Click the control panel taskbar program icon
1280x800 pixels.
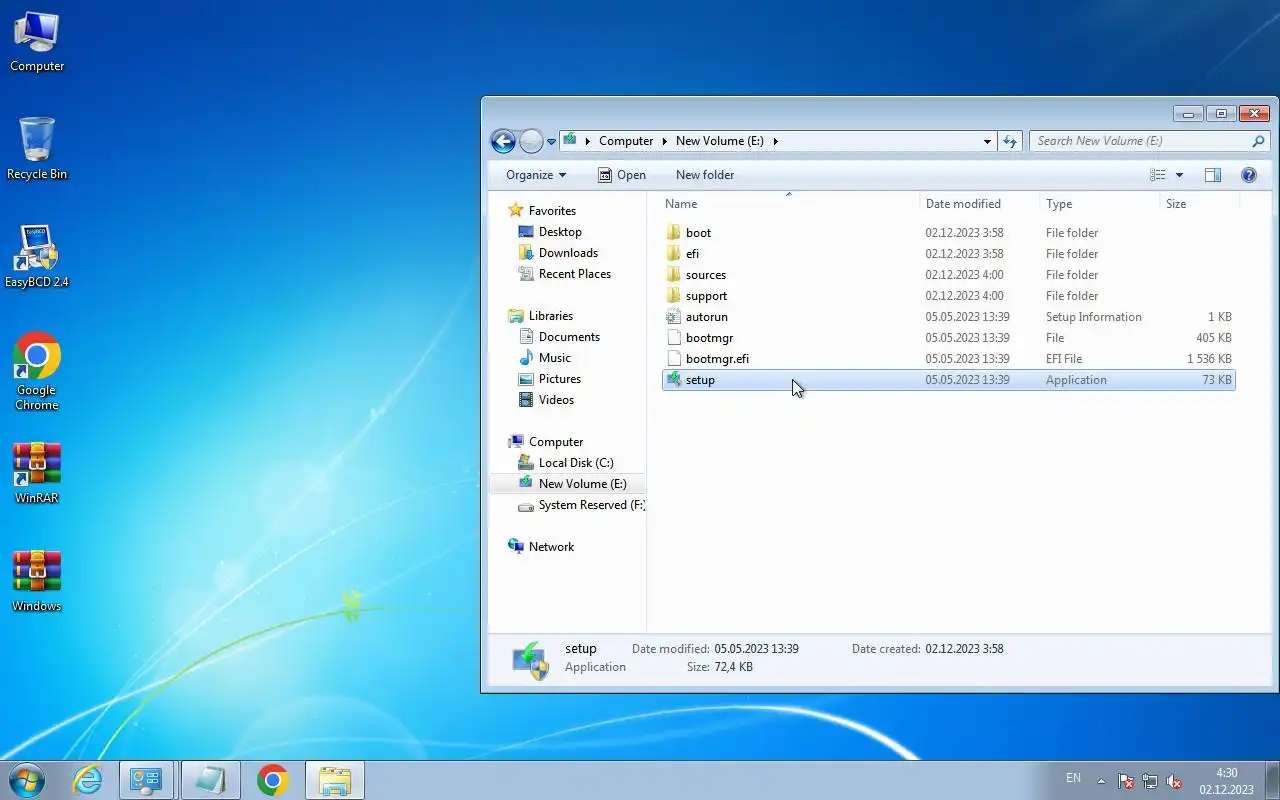click(x=147, y=780)
